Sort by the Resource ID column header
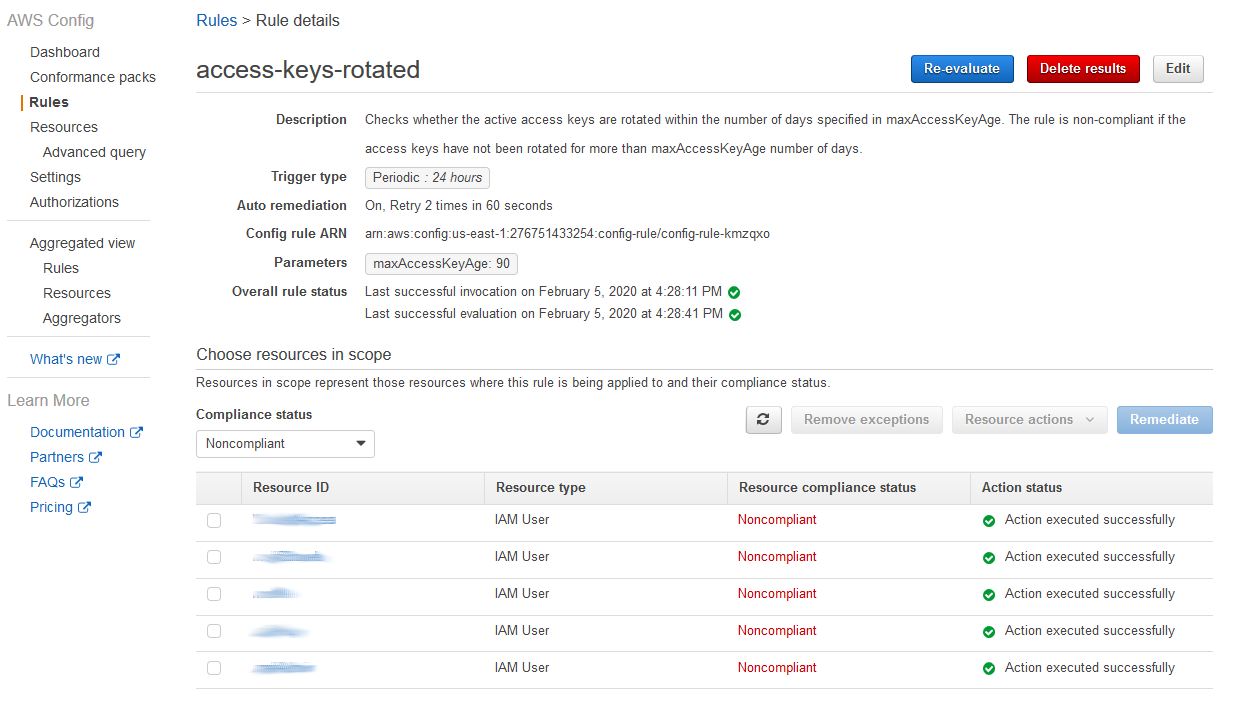The image size is (1233, 703). (290, 487)
